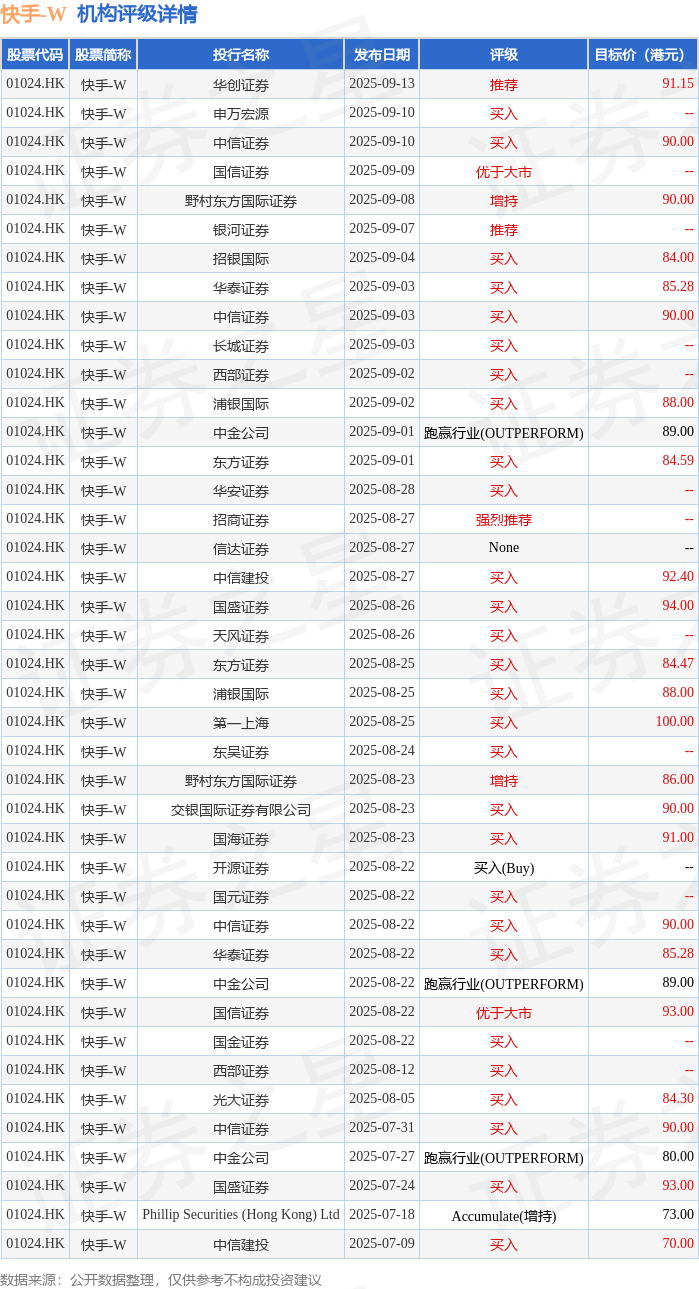
Task: Select the 84.30 target price
Action: 678,1099
